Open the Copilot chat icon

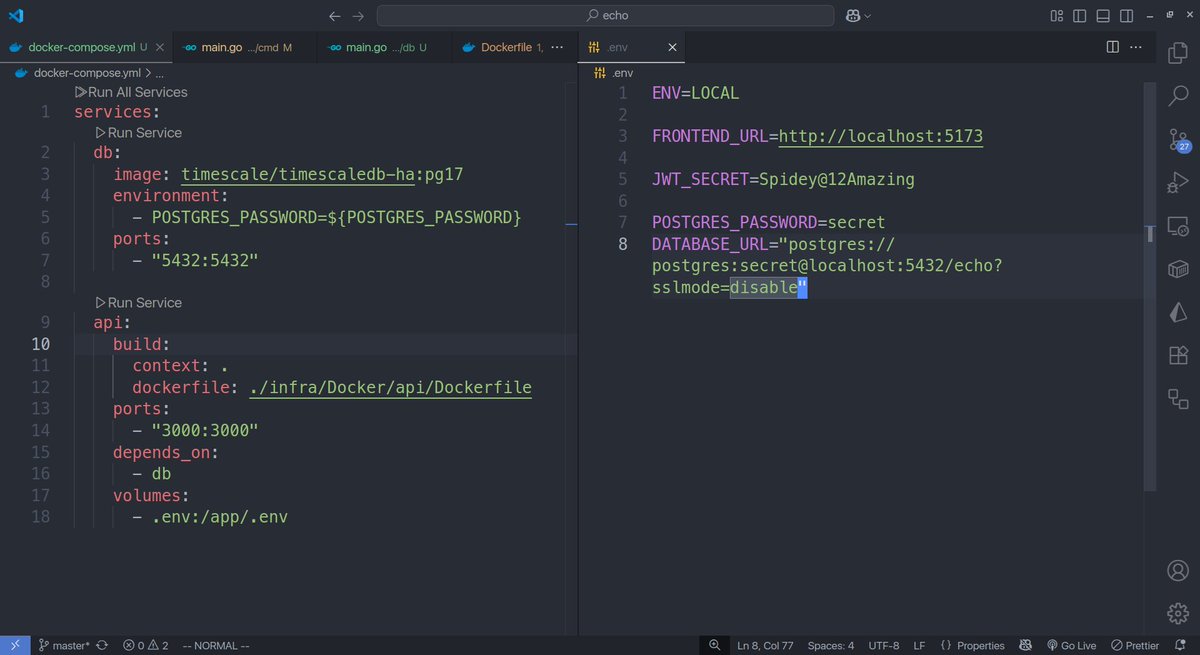(x=853, y=16)
